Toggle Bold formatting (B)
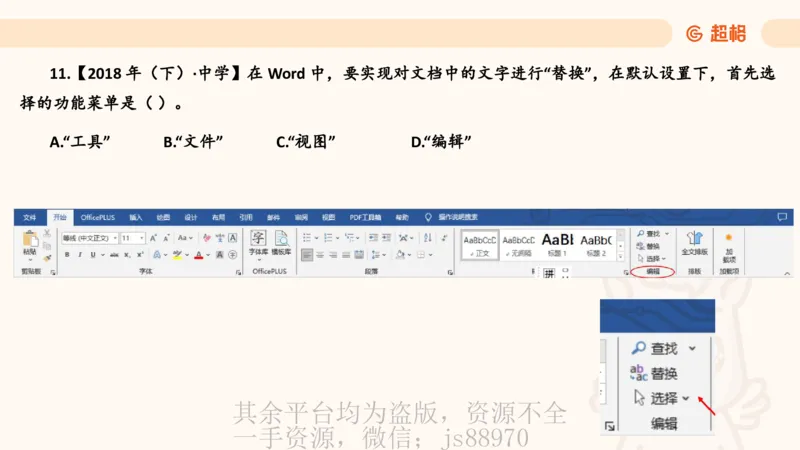The height and width of the screenshot is (450, 800). 67,255
